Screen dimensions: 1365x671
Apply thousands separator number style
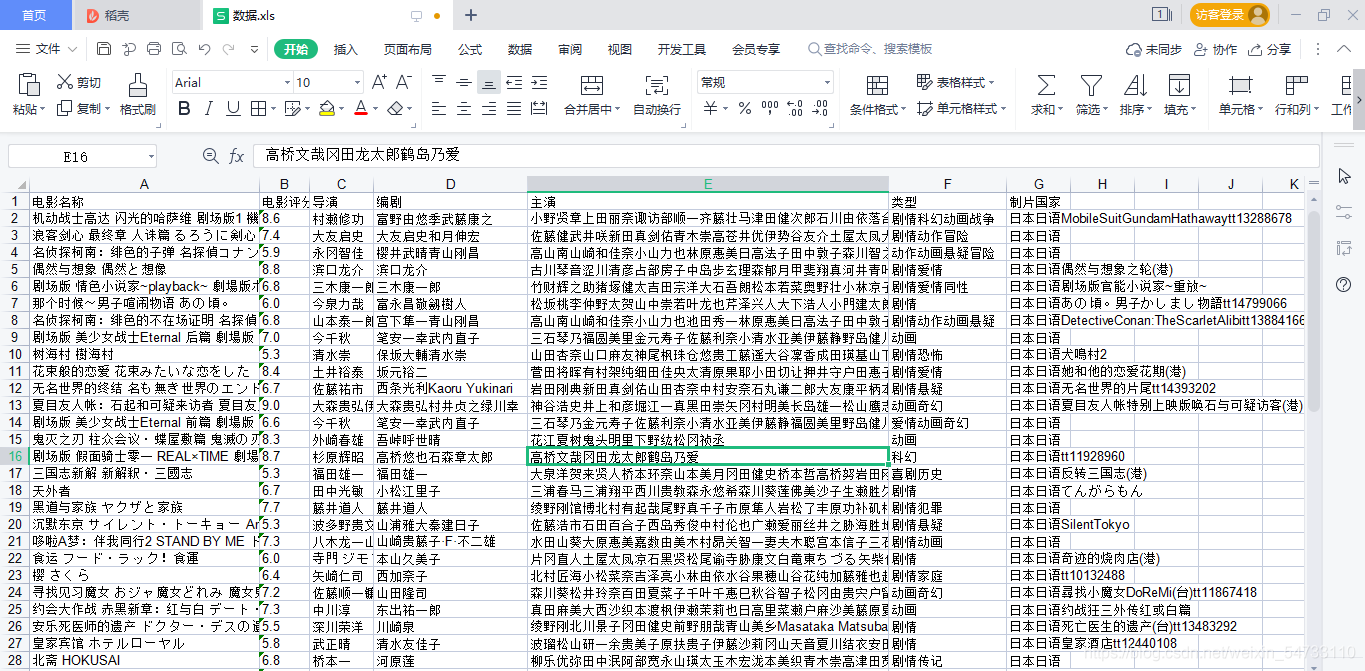pos(770,109)
